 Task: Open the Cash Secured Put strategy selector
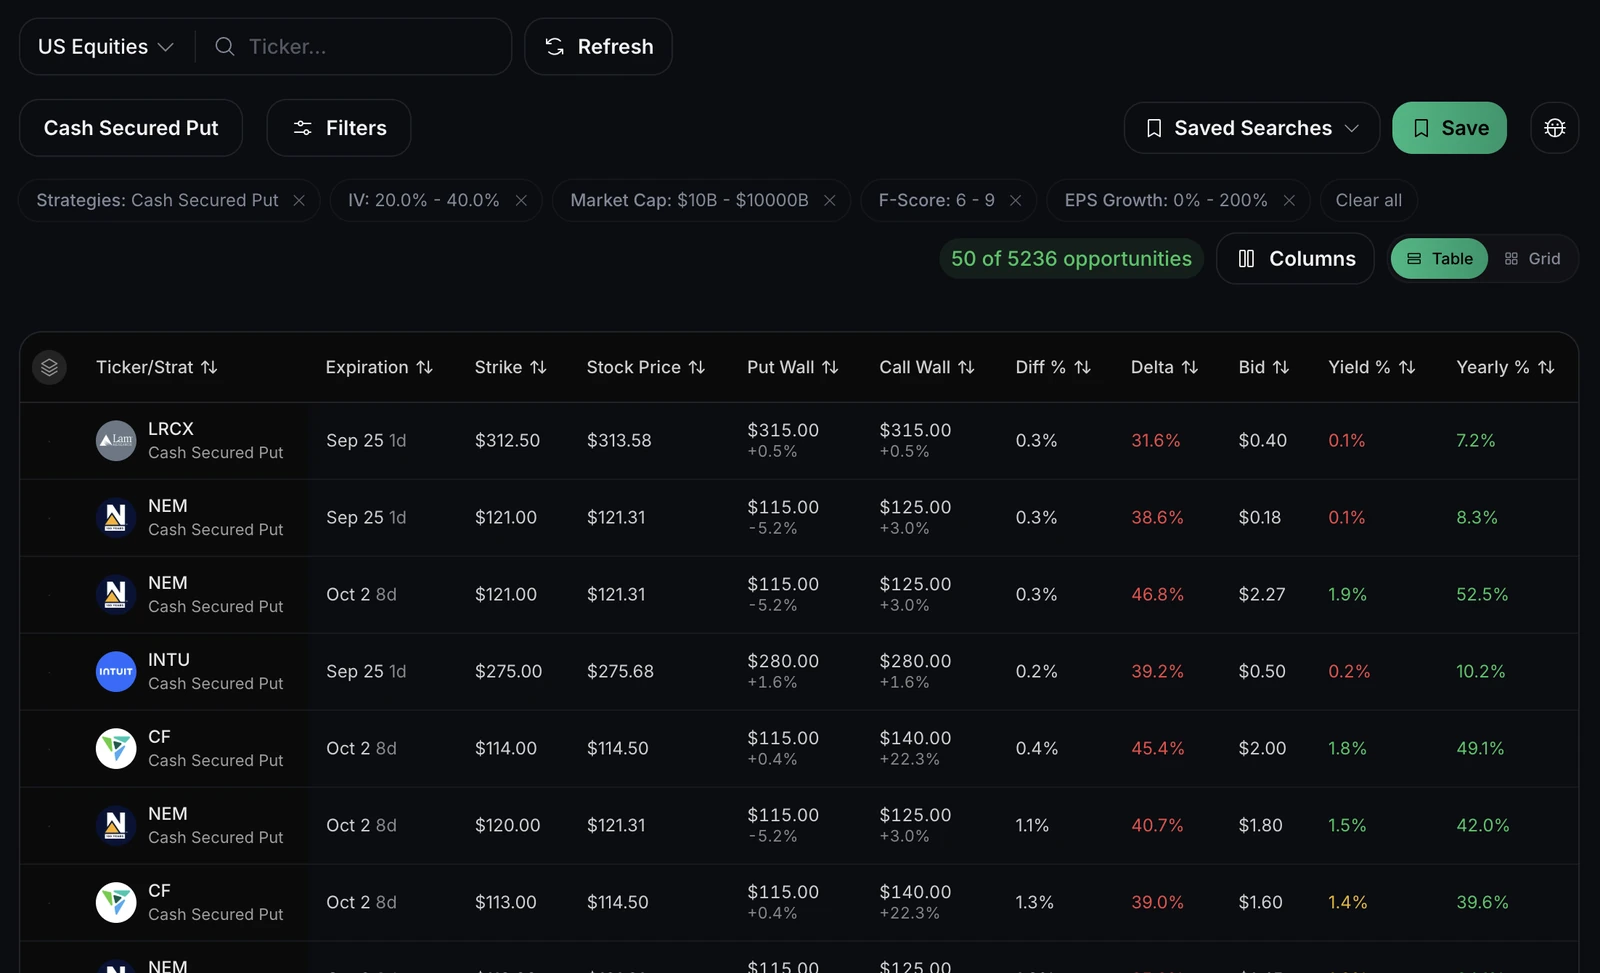pos(131,128)
